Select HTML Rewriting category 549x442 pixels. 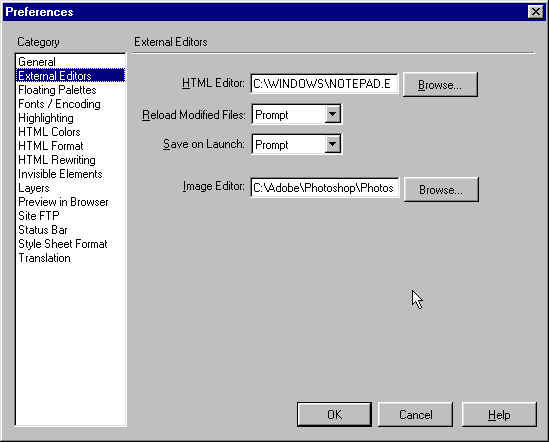point(57,160)
